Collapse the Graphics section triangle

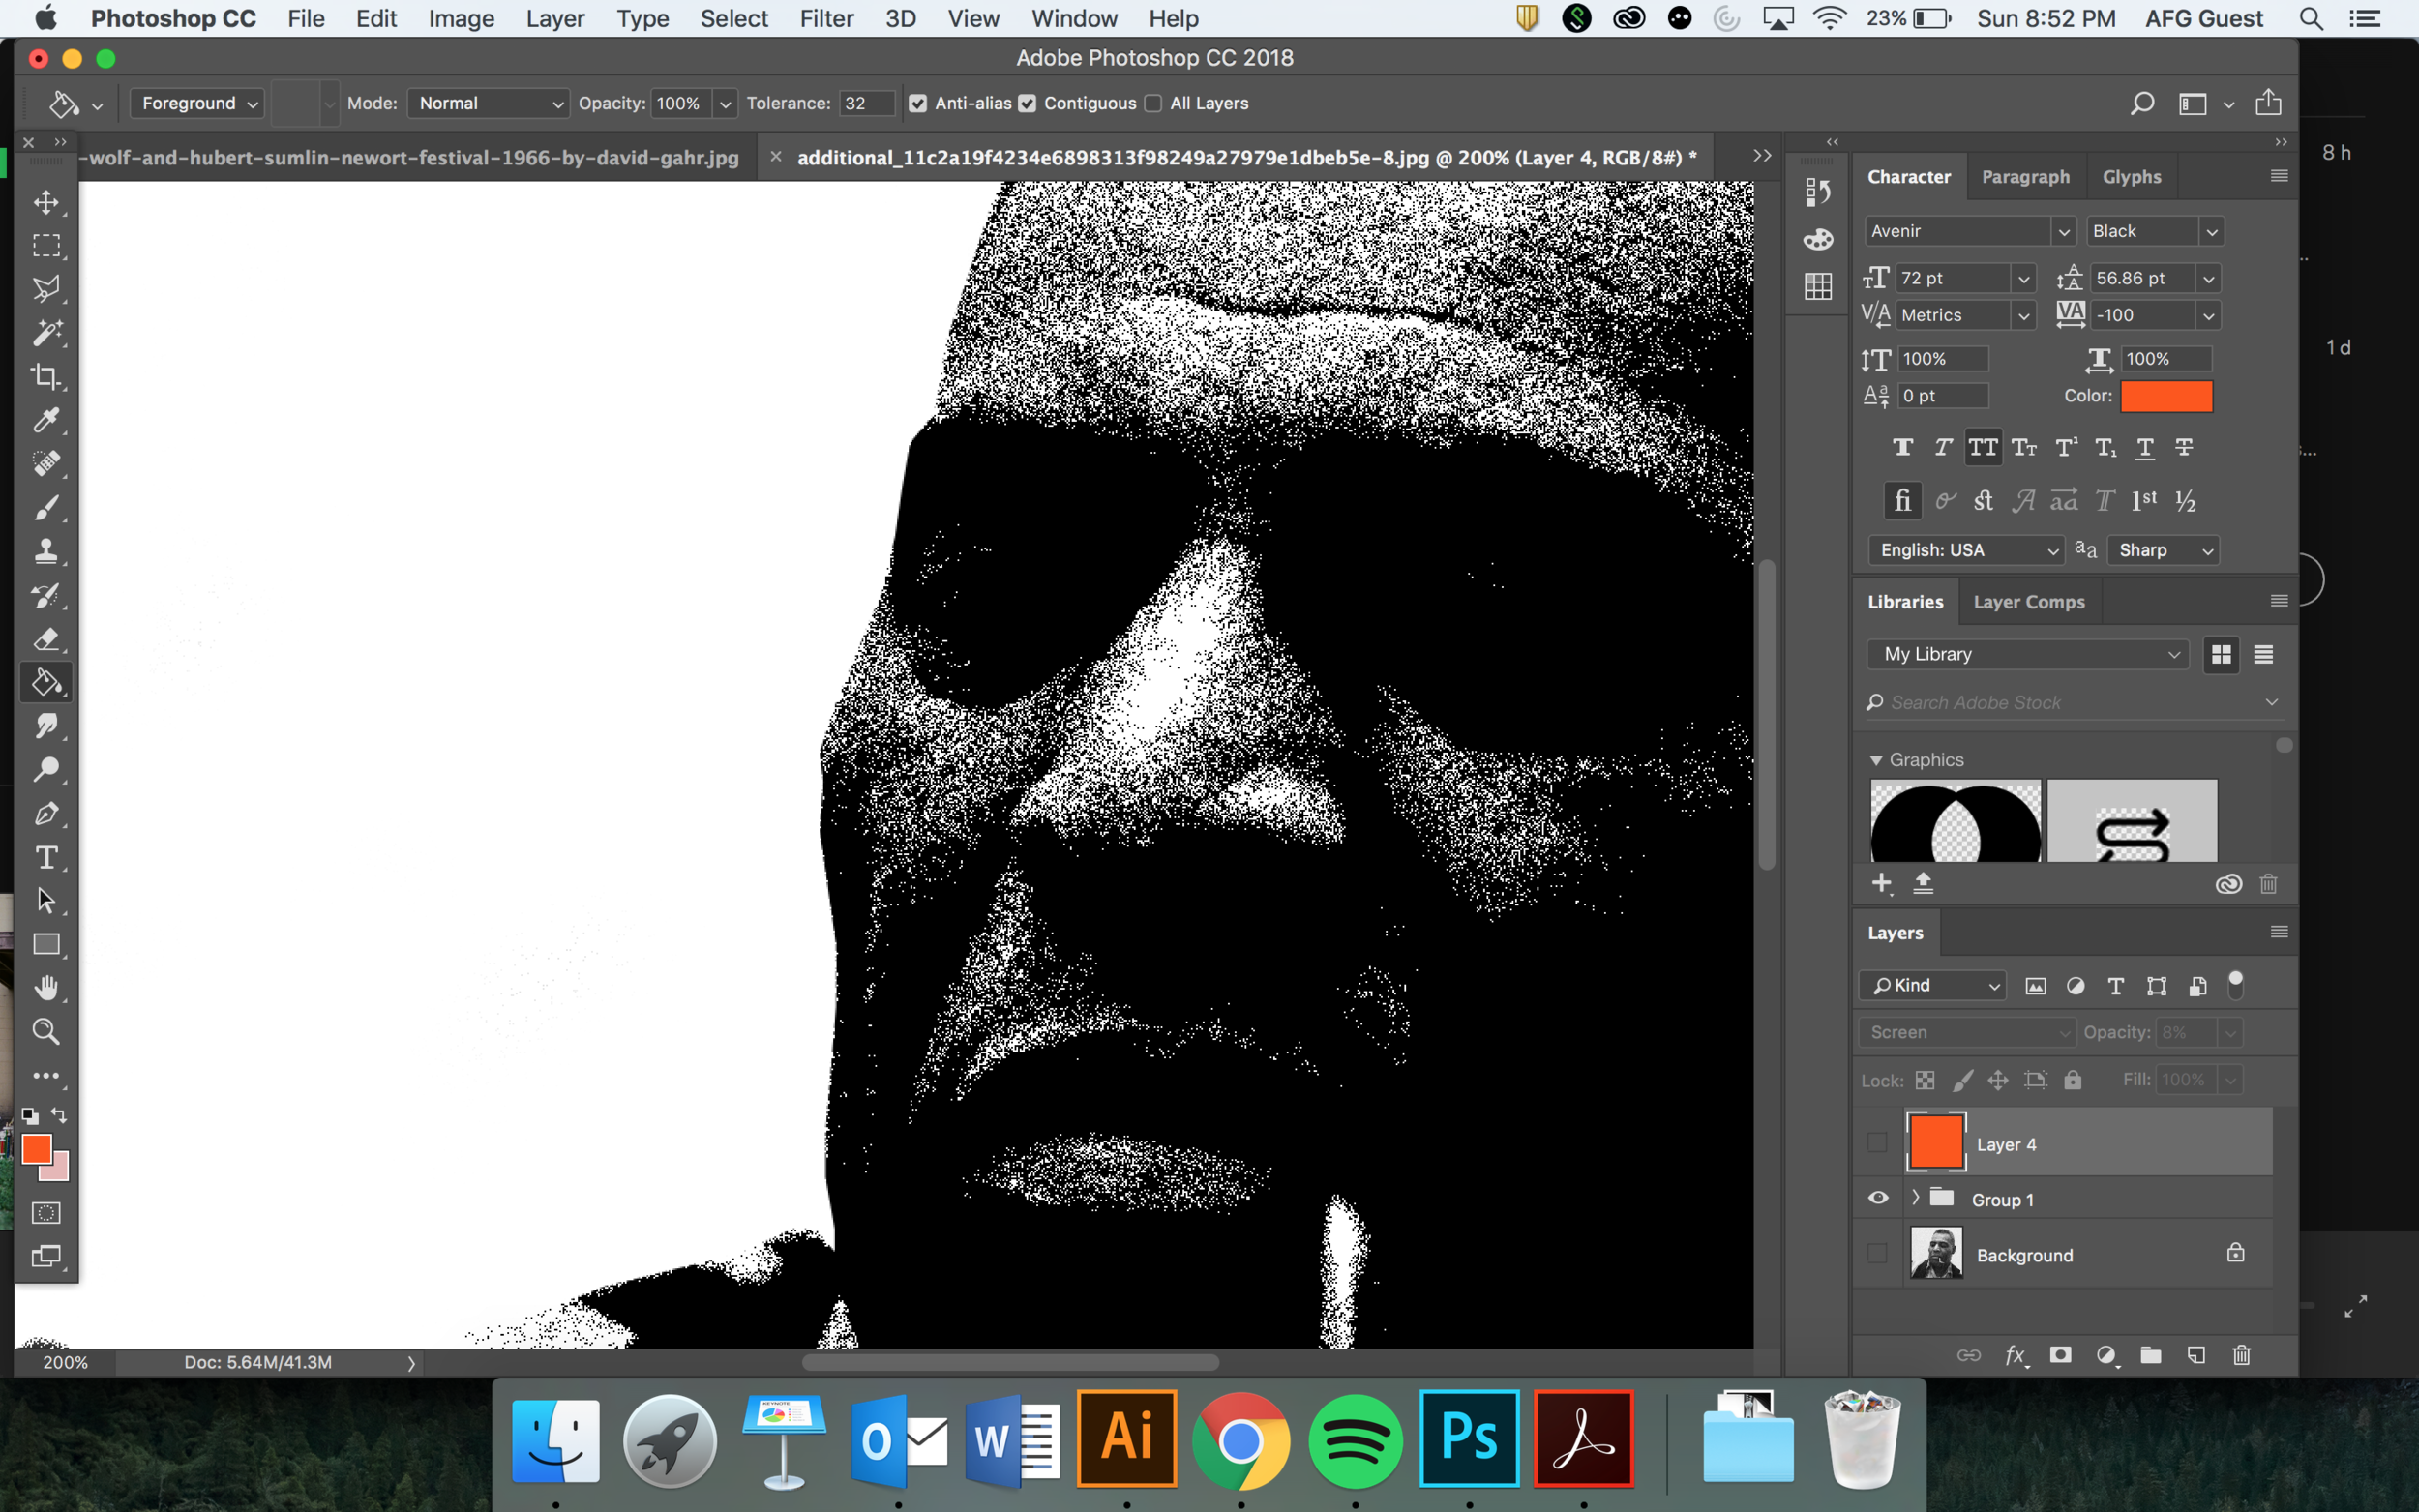1876,761
